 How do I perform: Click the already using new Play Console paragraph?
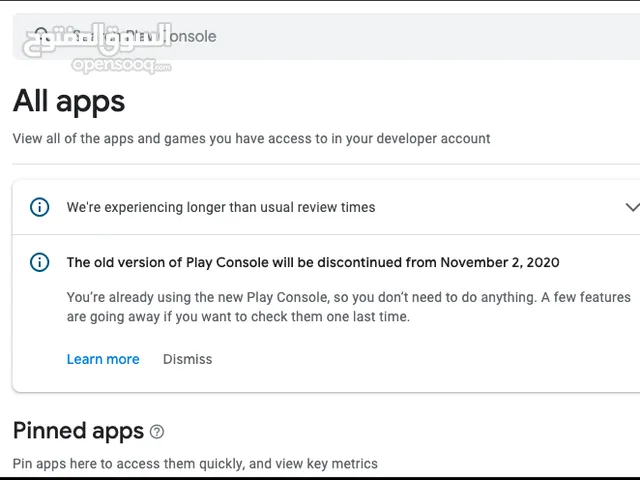(349, 307)
